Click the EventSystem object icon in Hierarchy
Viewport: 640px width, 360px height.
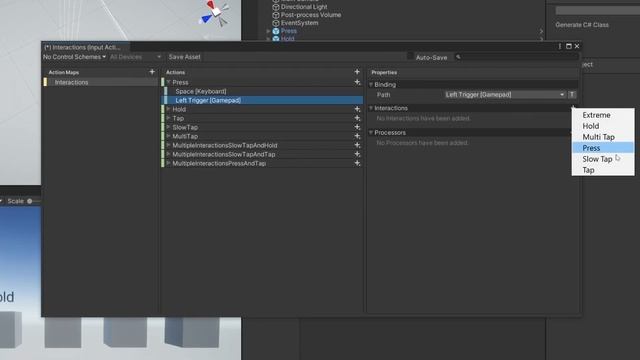click(x=276, y=23)
